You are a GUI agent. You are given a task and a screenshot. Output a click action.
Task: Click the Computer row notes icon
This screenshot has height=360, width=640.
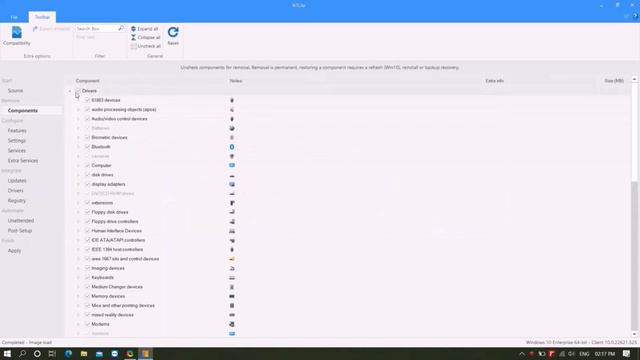click(232, 165)
